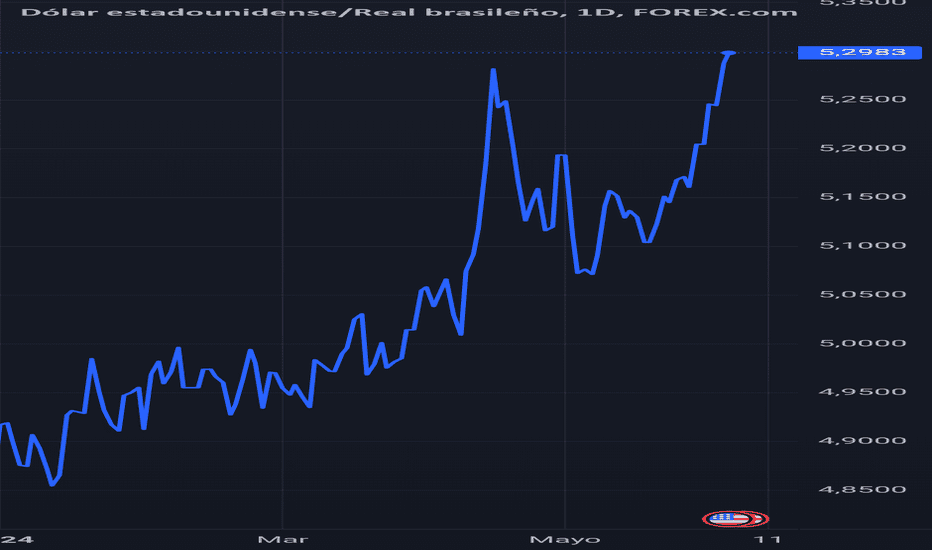This screenshot has width=932, height=550.
Task: Click the last data point of the line
Action: 729,53
